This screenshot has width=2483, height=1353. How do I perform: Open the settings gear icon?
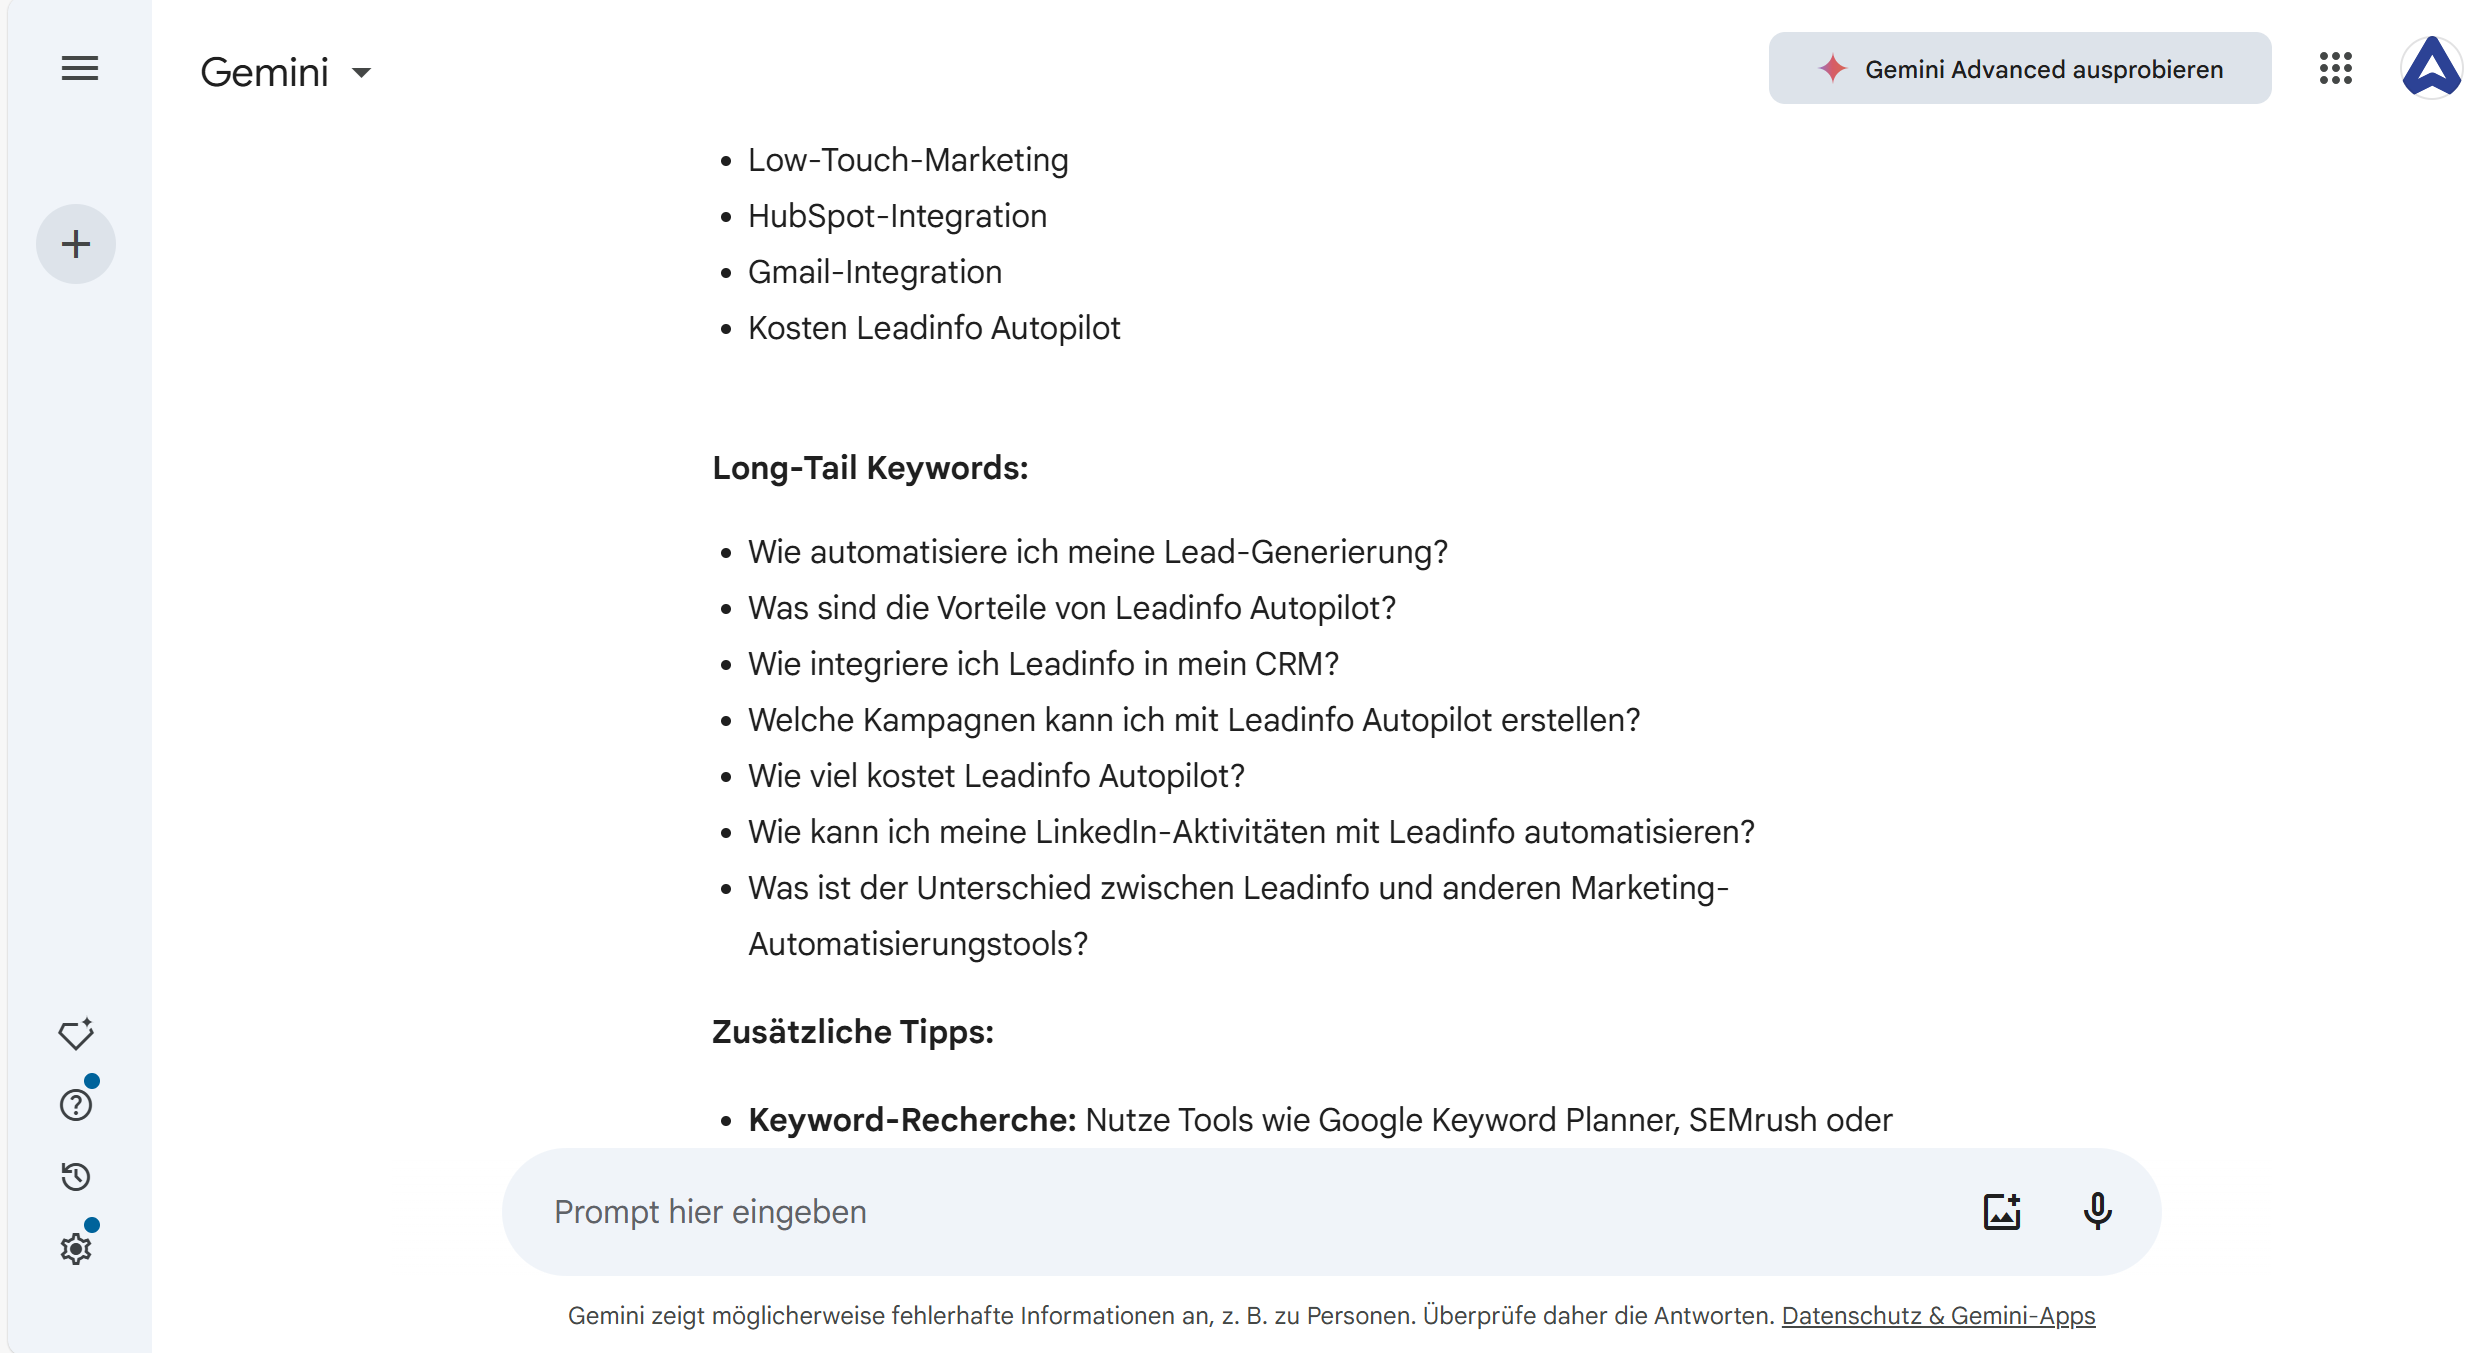[x=76, y=1249]
